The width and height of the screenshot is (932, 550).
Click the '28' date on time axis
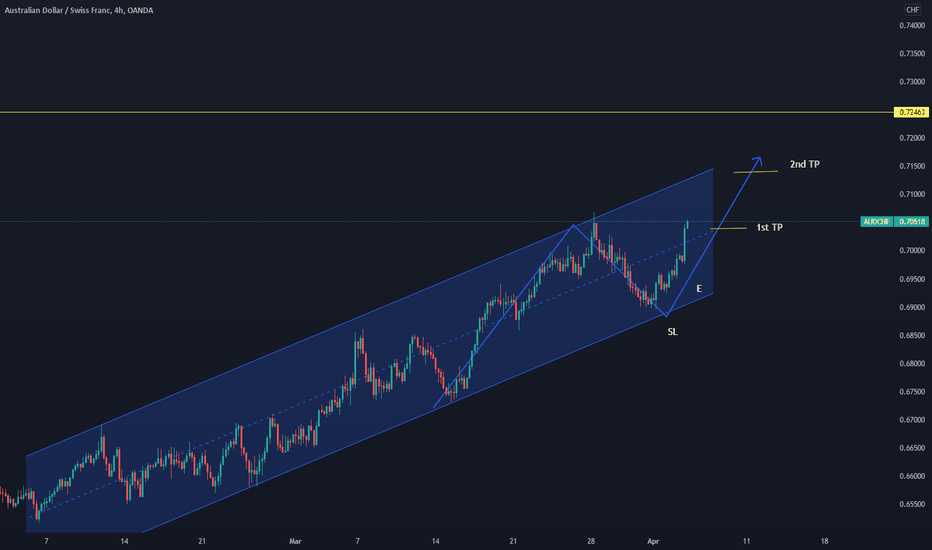point(591,541)
